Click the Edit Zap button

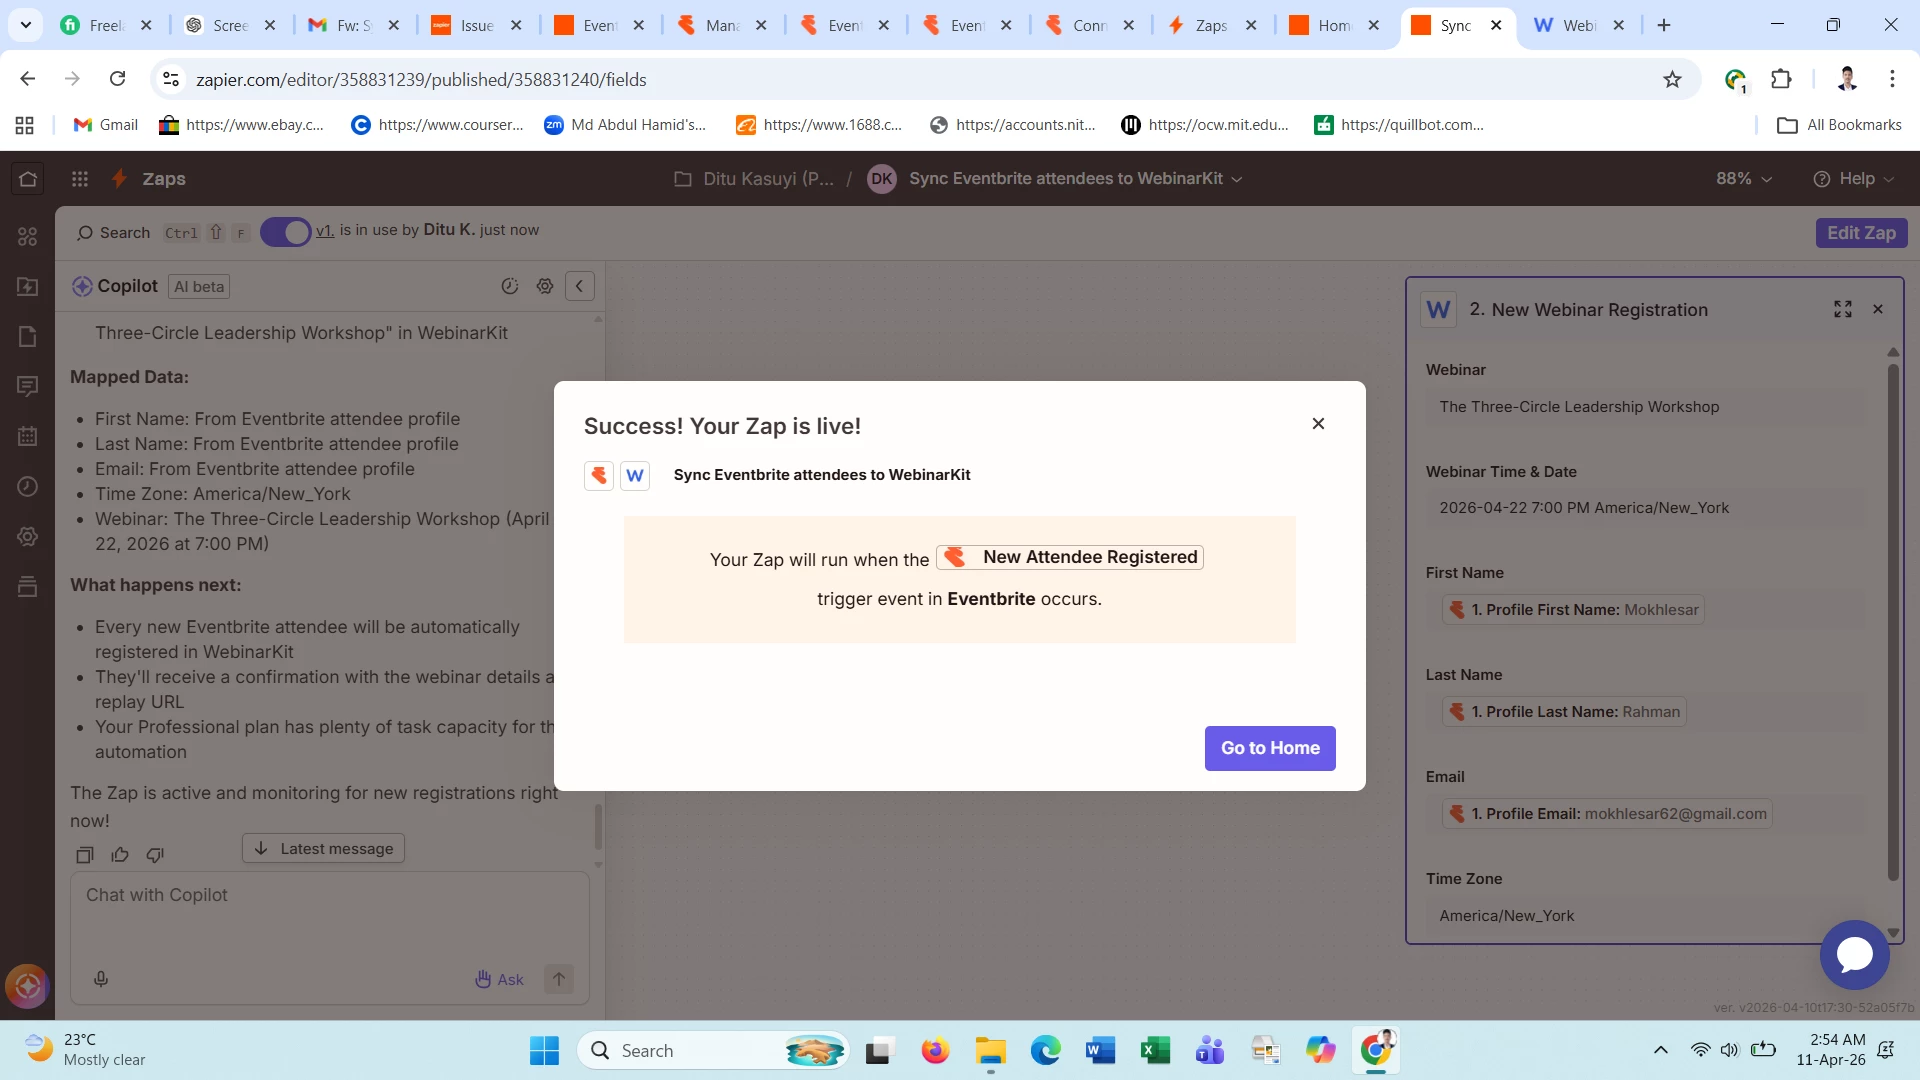point(1861,233)
